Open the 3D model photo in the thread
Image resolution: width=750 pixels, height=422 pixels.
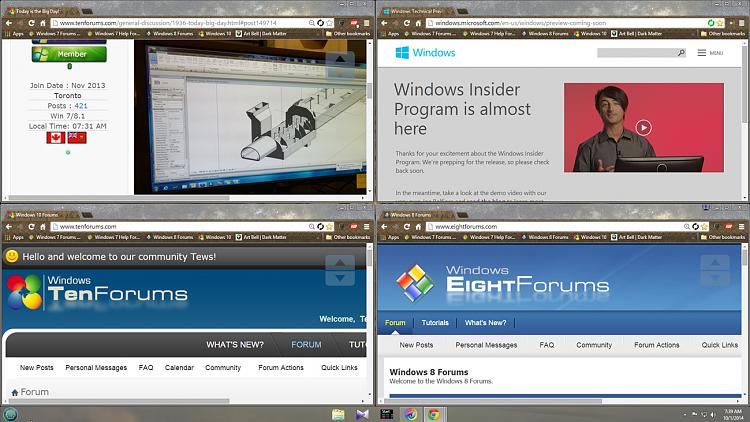(250, 117)
